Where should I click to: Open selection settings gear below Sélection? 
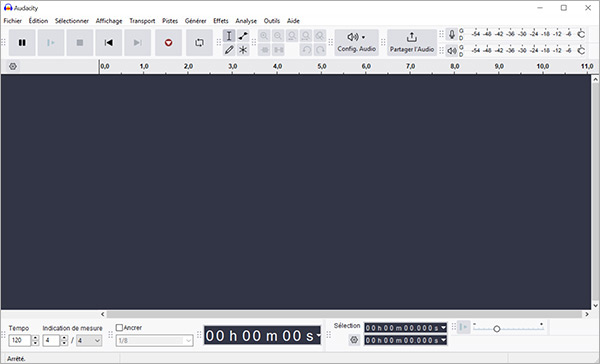point(354,340)
